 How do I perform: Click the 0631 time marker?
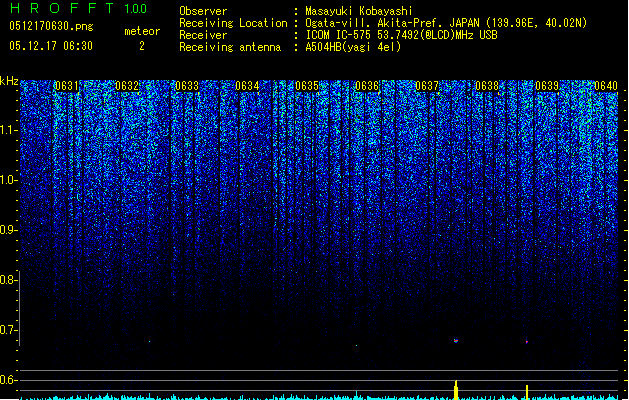click(x=67, y=86)
